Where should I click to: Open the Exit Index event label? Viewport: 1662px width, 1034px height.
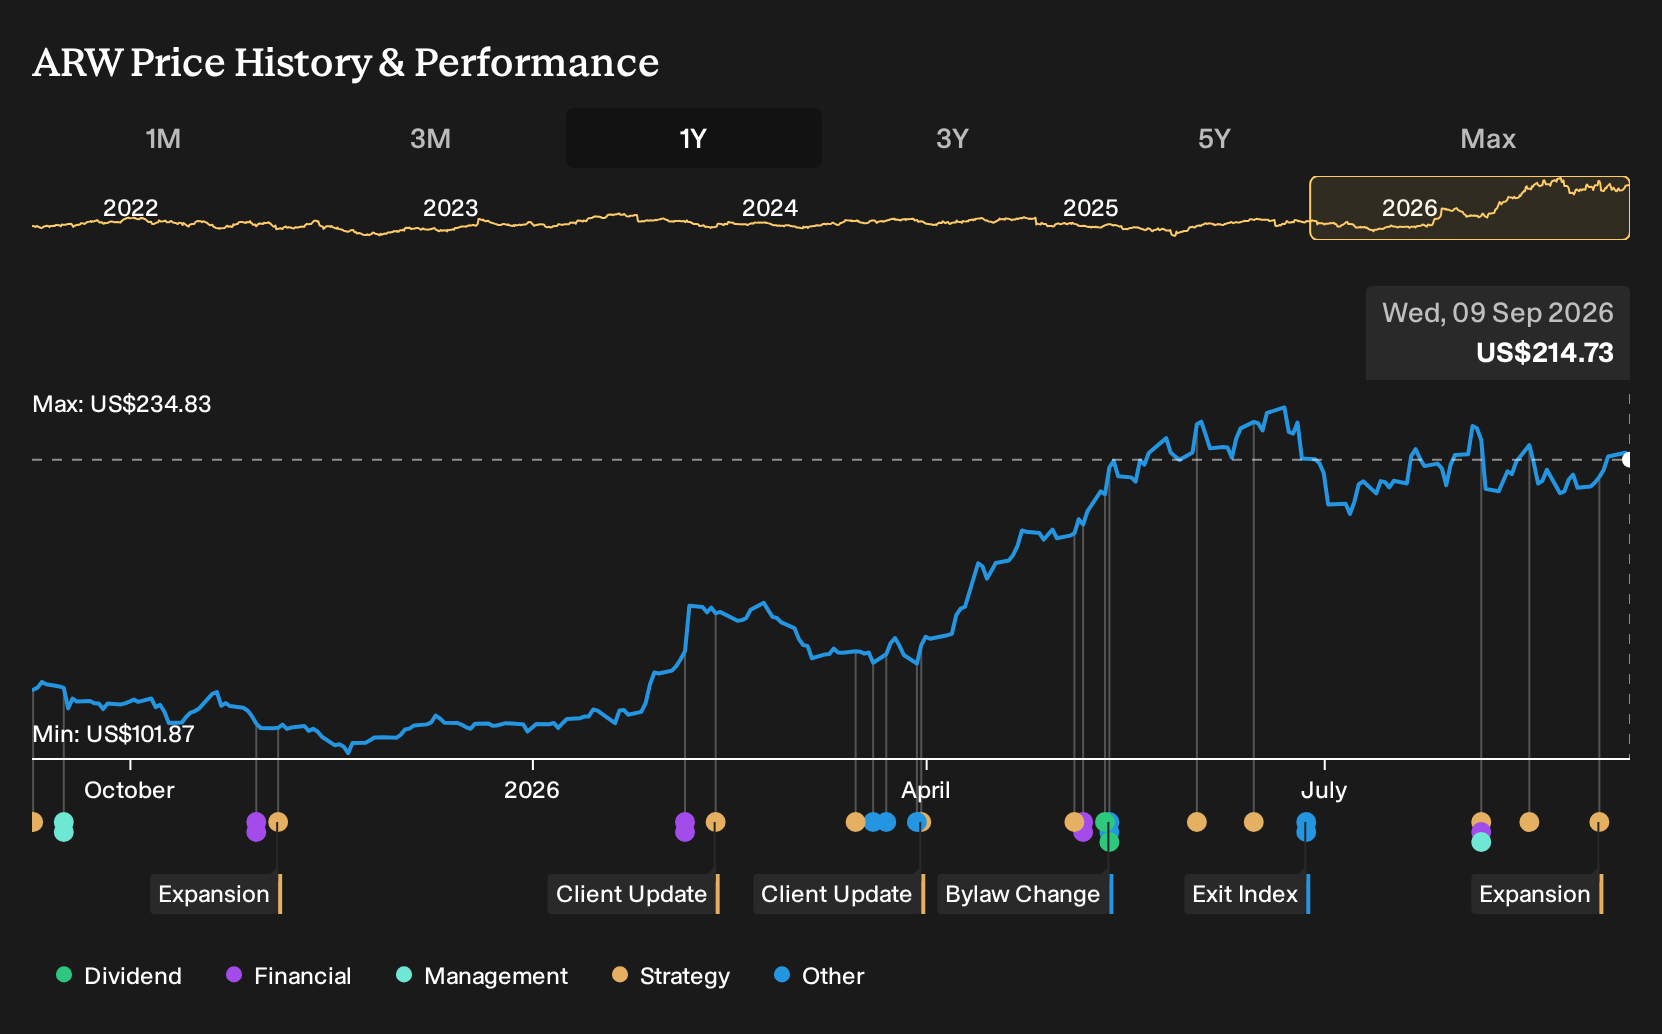point(1247,894)
